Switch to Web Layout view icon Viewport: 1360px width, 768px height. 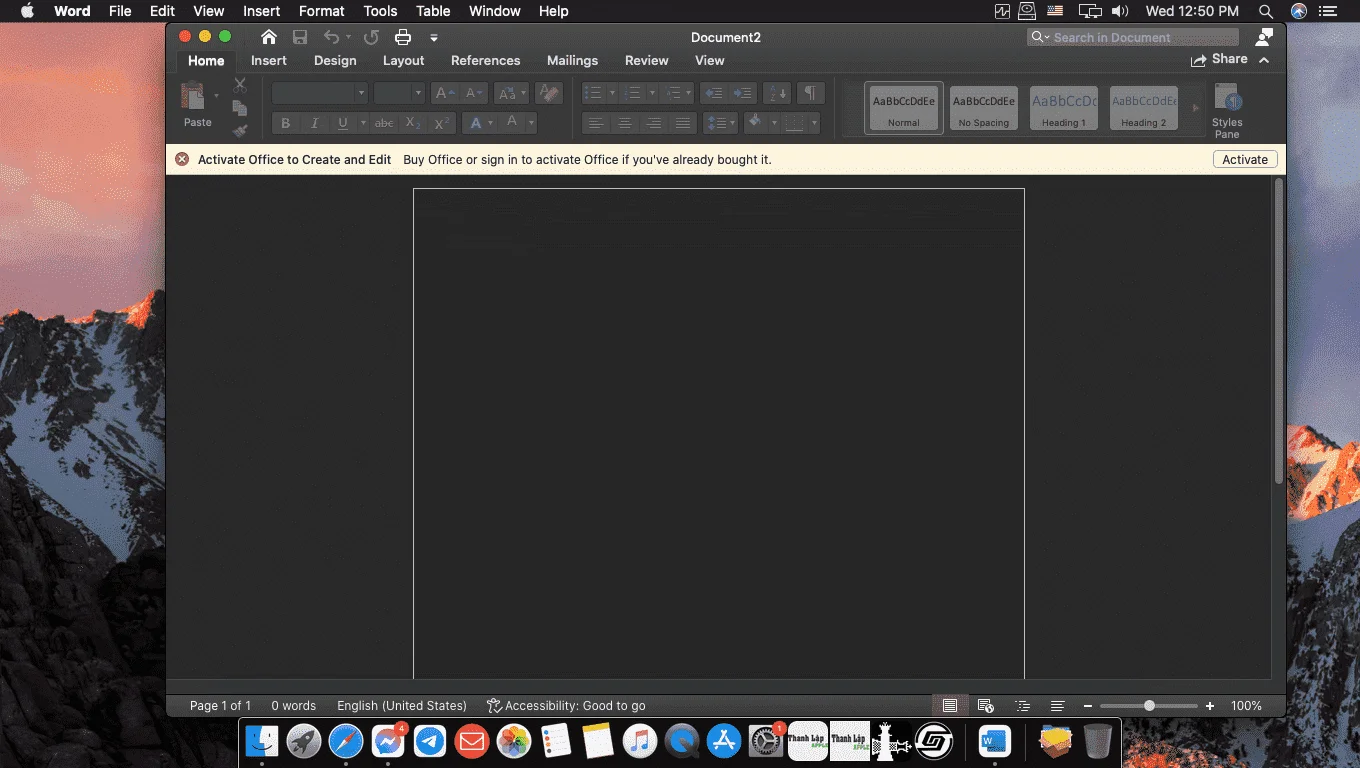[985, 706]
